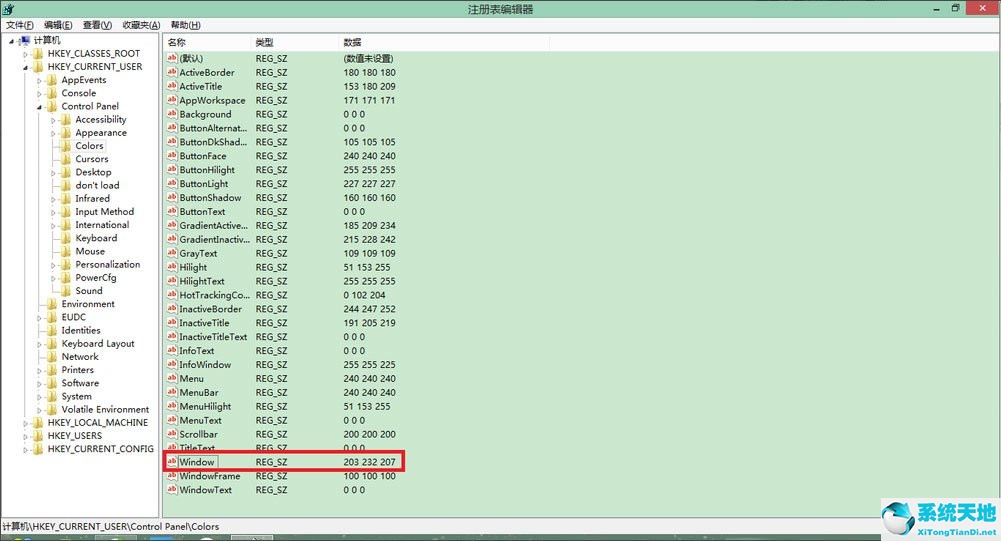Select the MenuHilight value name
This screenshot has width=1001, height=541.
(x=205, y=406)
